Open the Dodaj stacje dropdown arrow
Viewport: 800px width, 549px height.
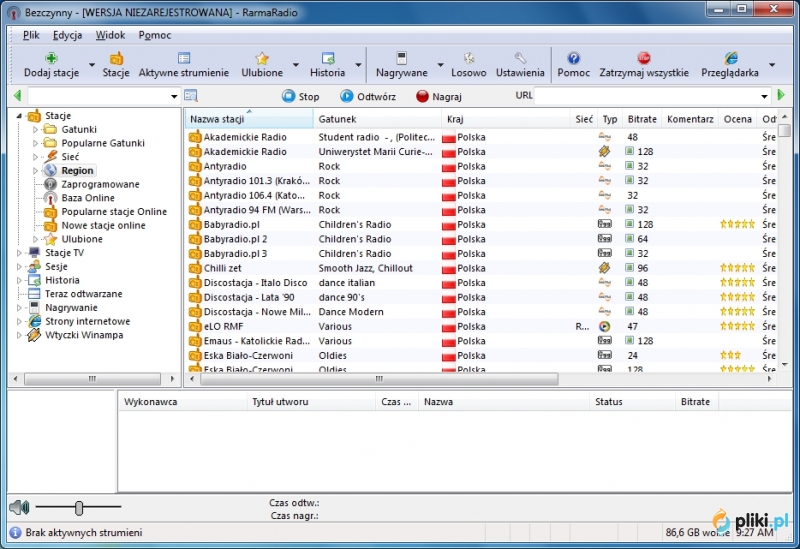92,65
